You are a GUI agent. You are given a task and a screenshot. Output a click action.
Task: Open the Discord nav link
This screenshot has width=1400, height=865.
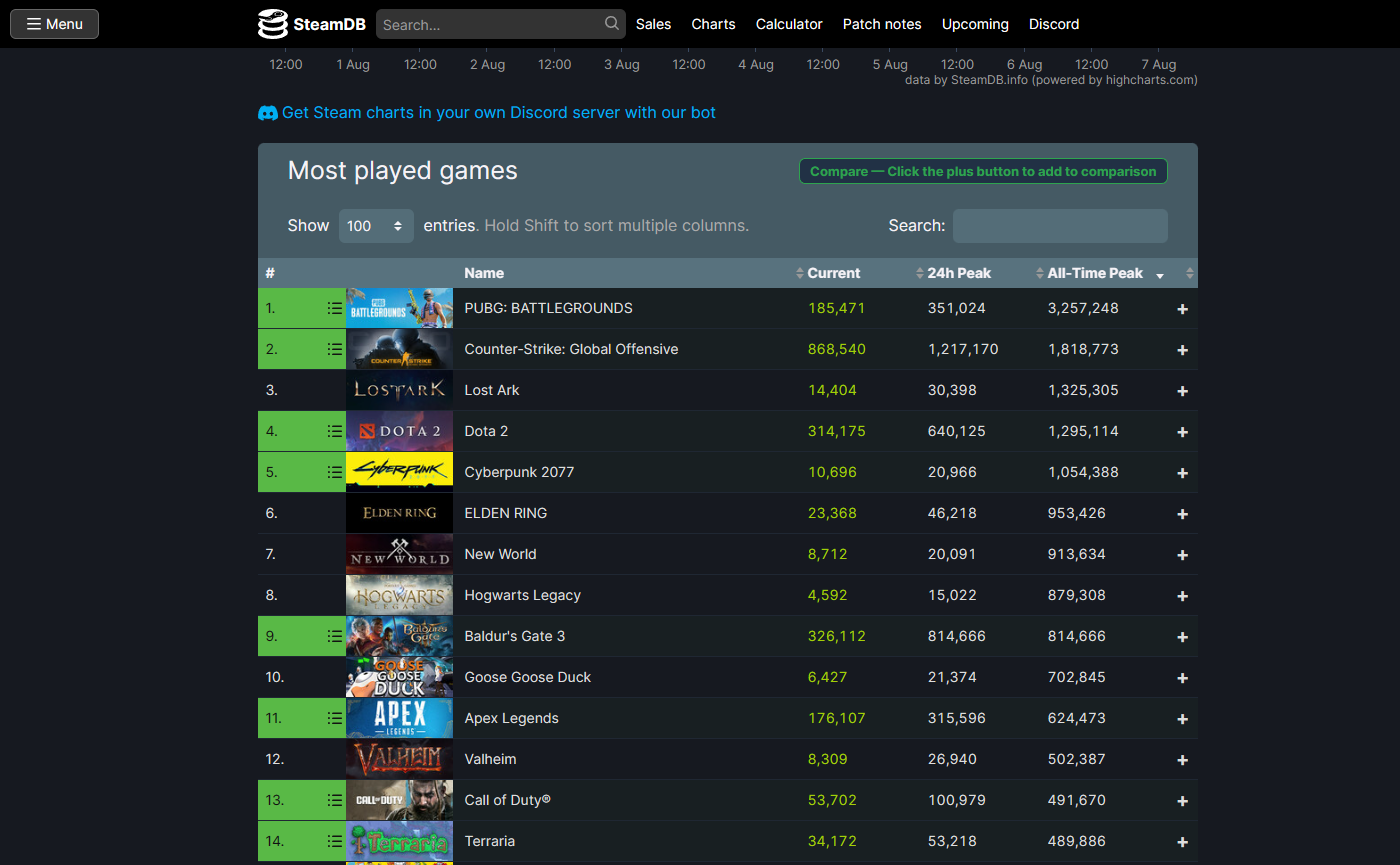click(1054, 24)
